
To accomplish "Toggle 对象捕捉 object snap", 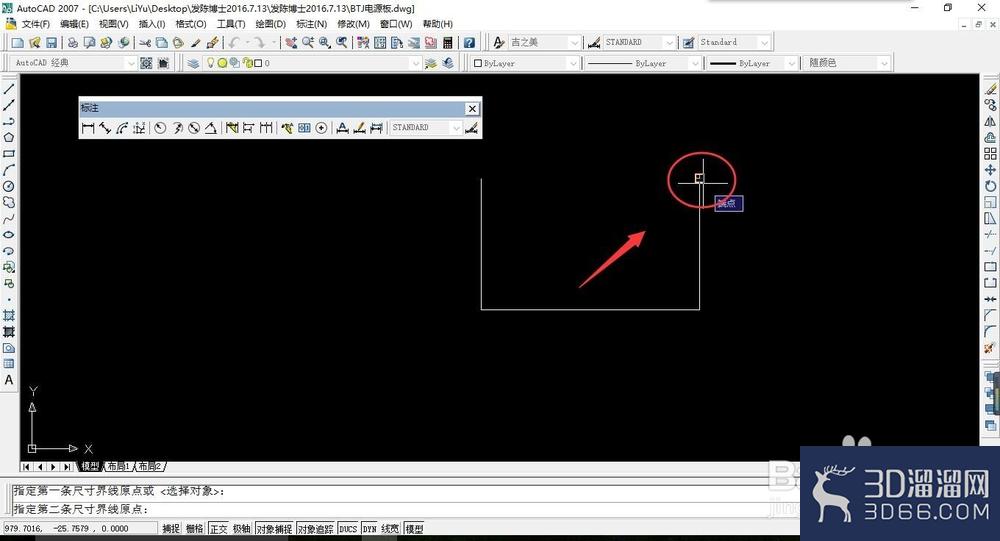I will 274,528.
